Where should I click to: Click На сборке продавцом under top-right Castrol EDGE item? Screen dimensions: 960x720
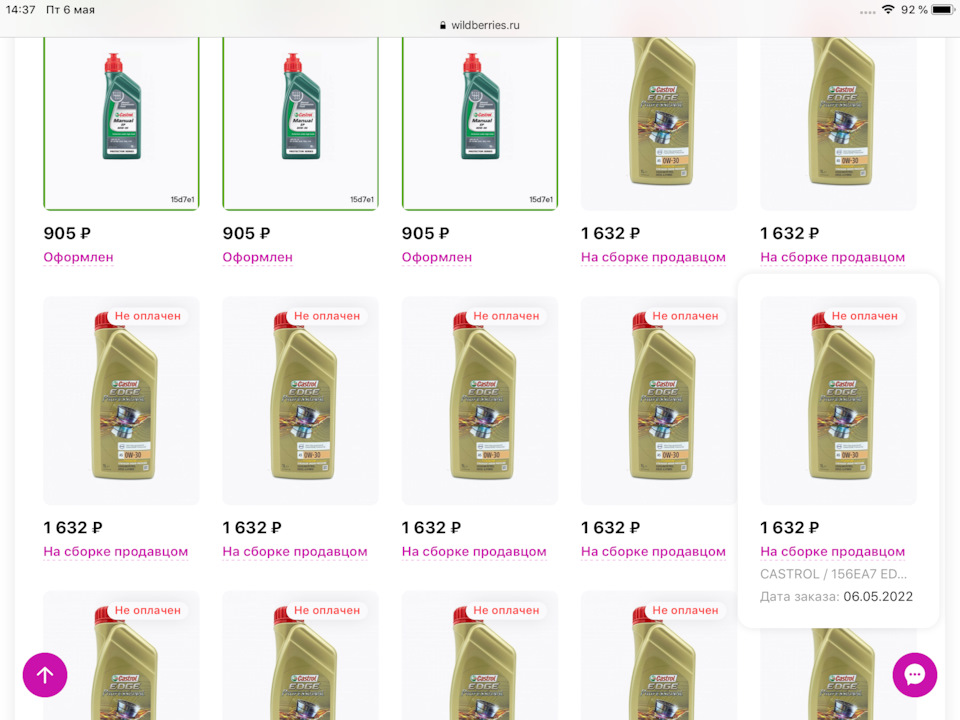click(832, 257)
